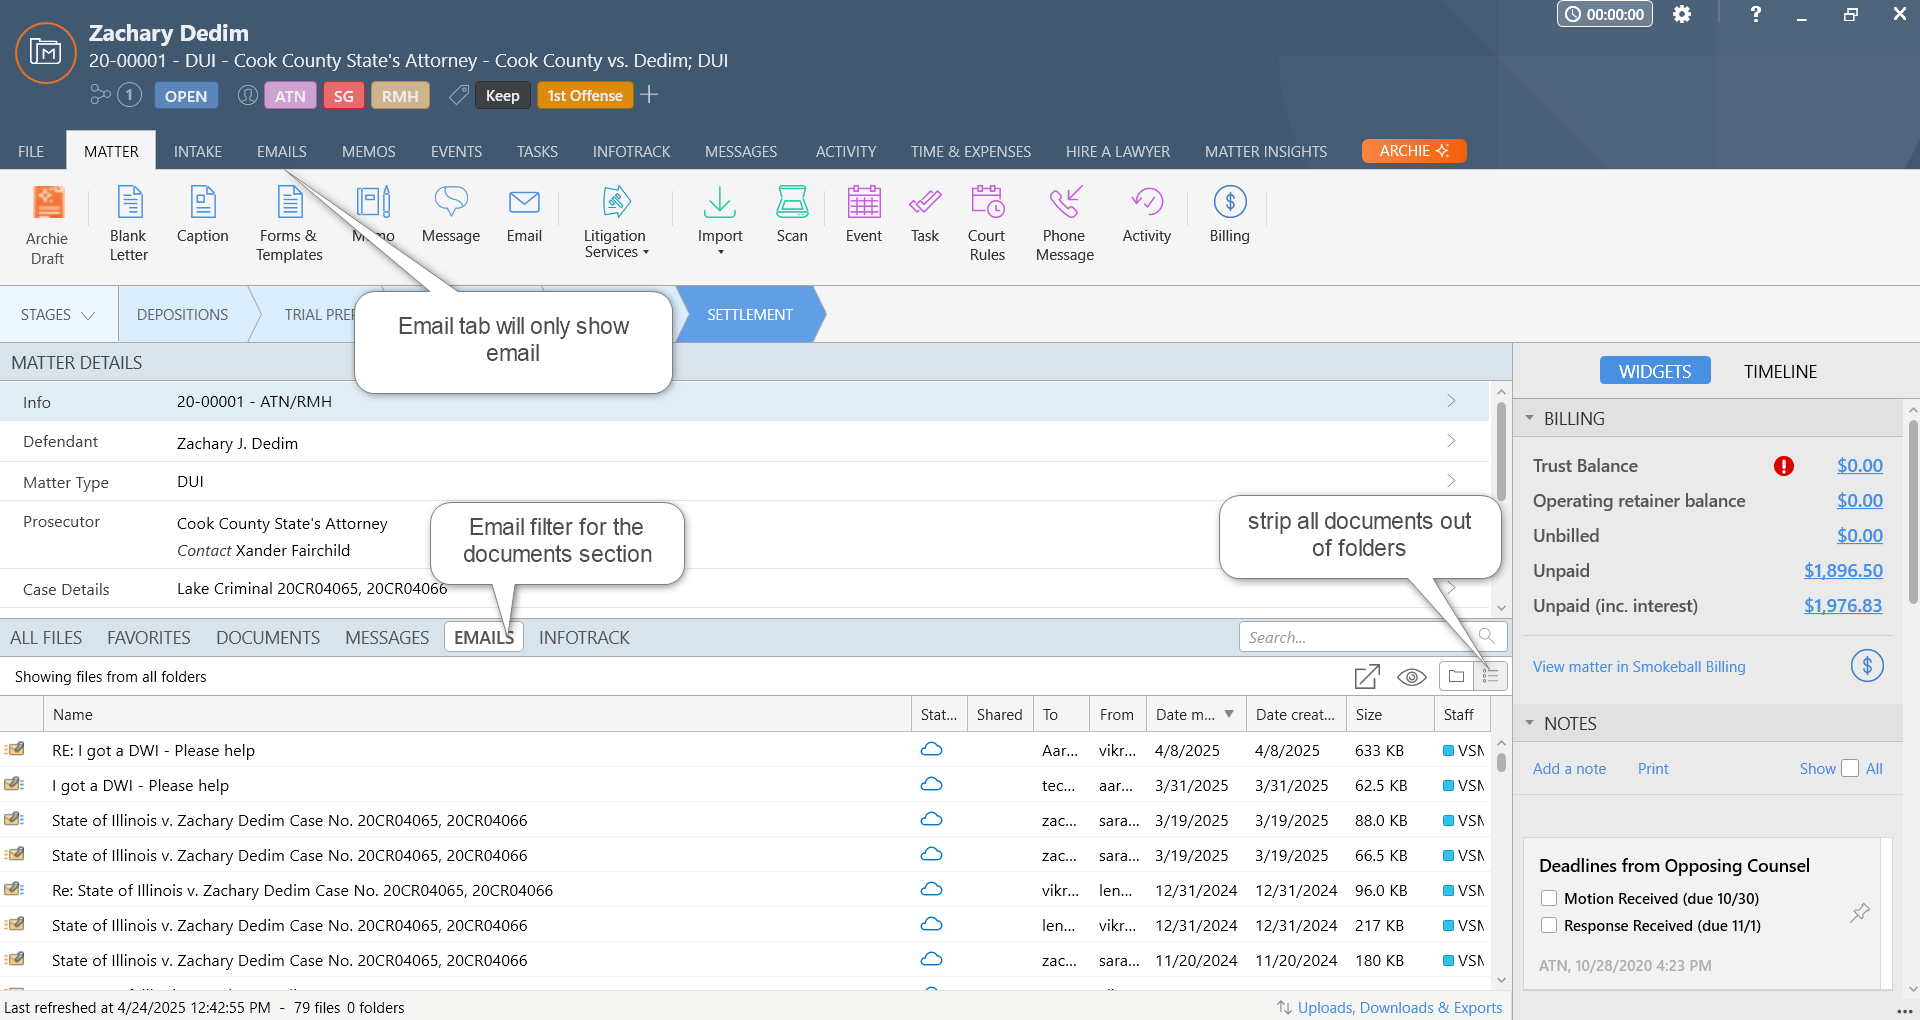Switch to the MEMOS ribbon tab

pyautogui.click(x=369, y=151)
